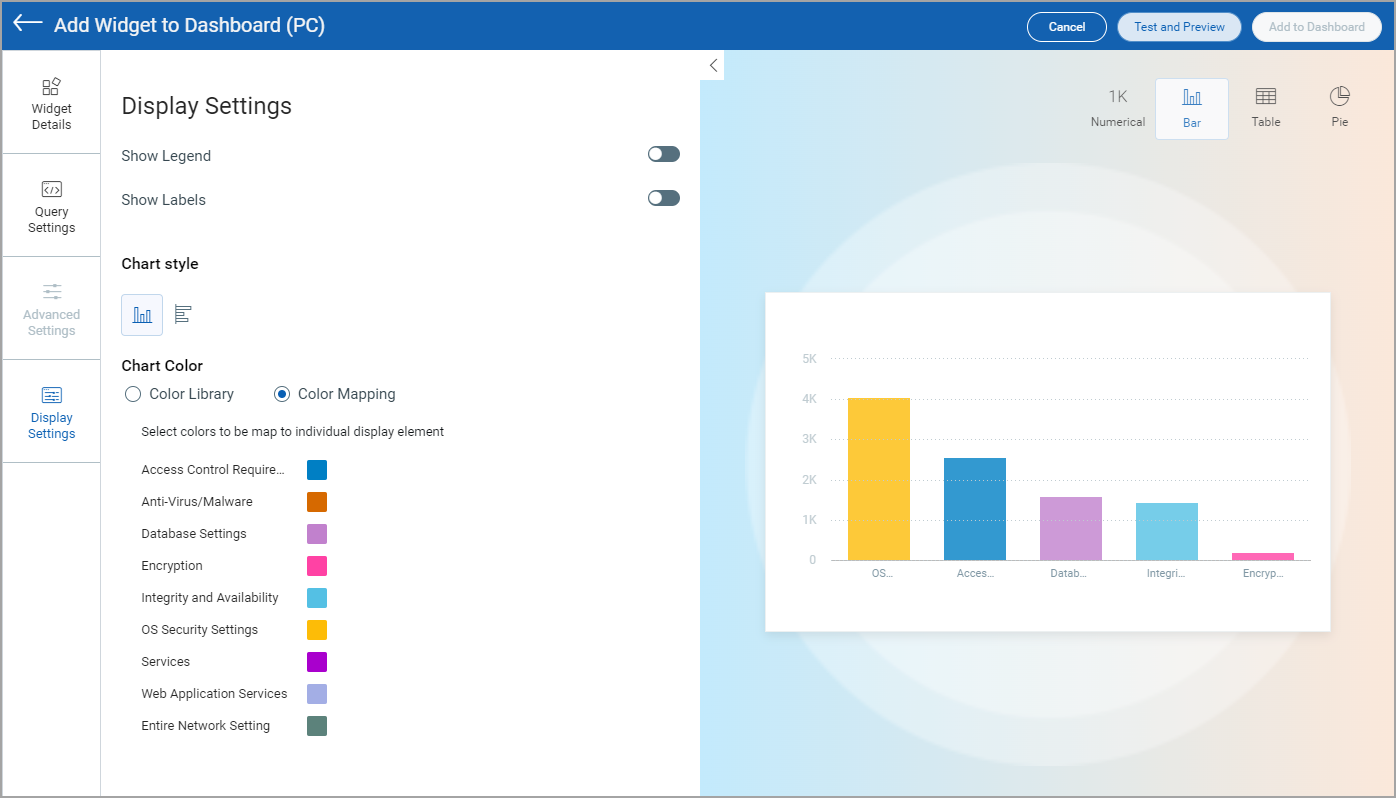Cancel adding the widget
This screenshot has width=1396, height=798.
coord(1067,27)
